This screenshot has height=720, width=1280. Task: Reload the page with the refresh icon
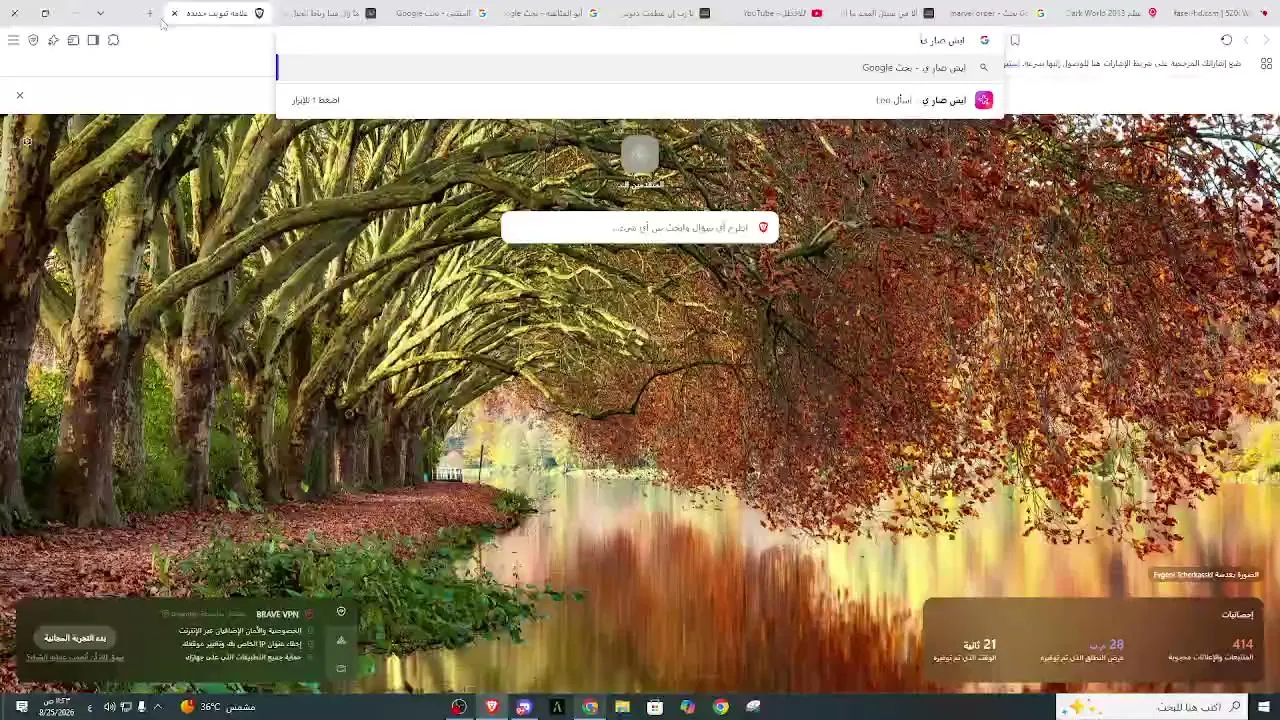tap(1226, 40)
